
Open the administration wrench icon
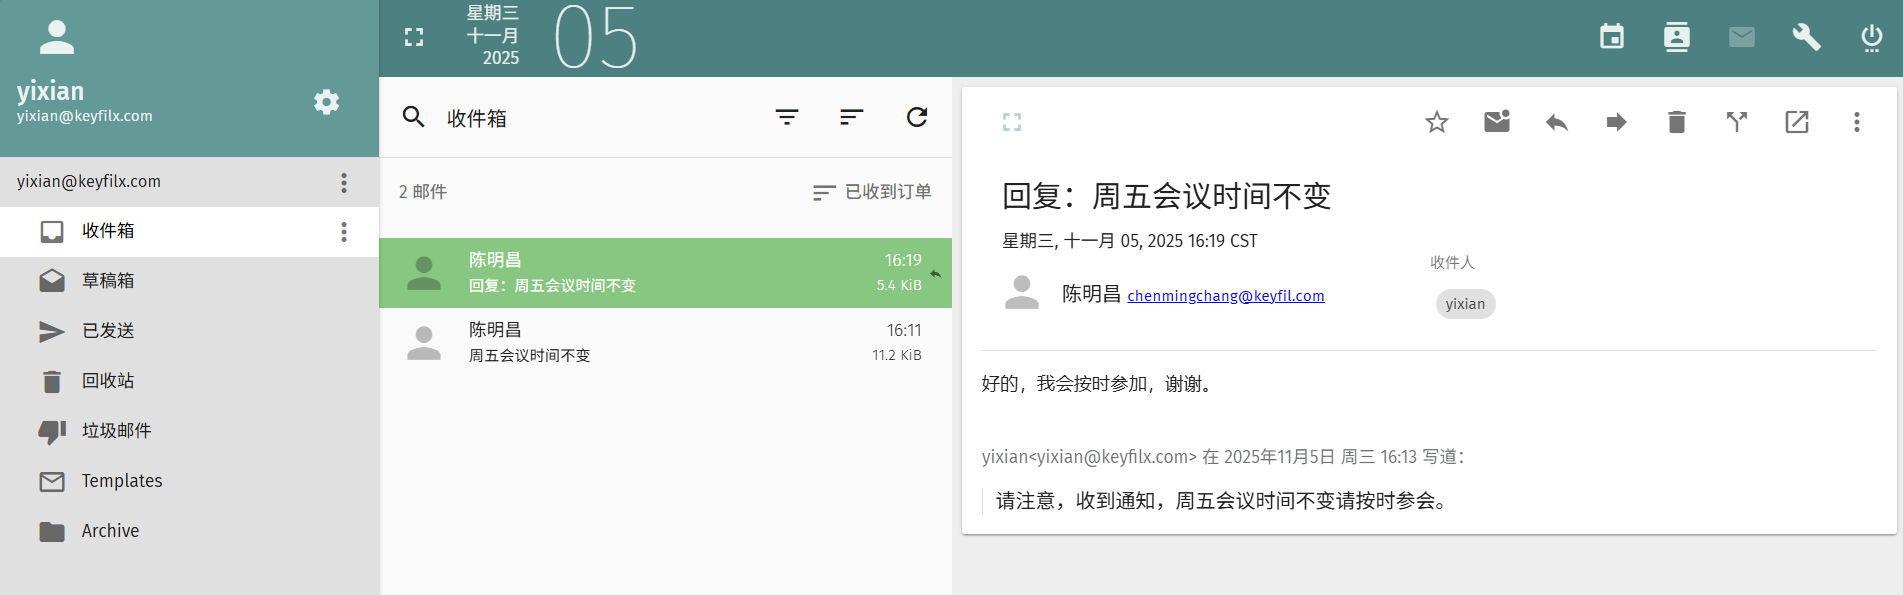(x=1805, y=37)
